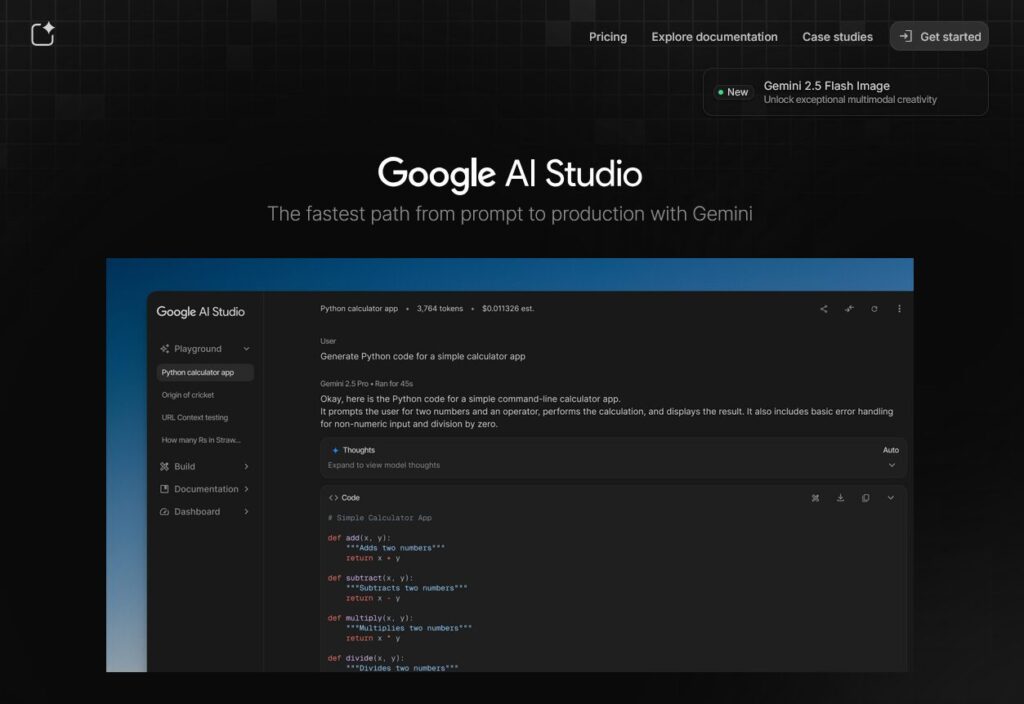Go to Case studies
Image resolution: width=1024 pixels, height=704 pixels.
tap(837, 37)
